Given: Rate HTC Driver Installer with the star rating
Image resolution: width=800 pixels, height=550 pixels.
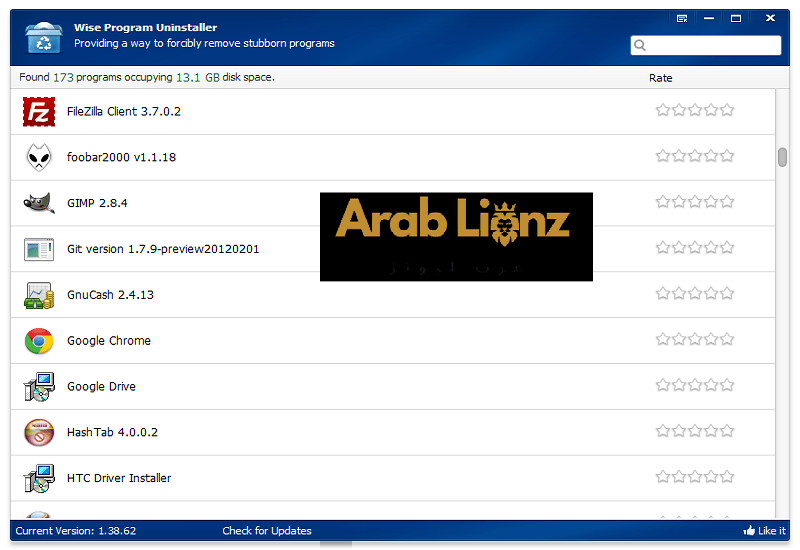Looking at the screenshot, I should click(x=695, y=477).
